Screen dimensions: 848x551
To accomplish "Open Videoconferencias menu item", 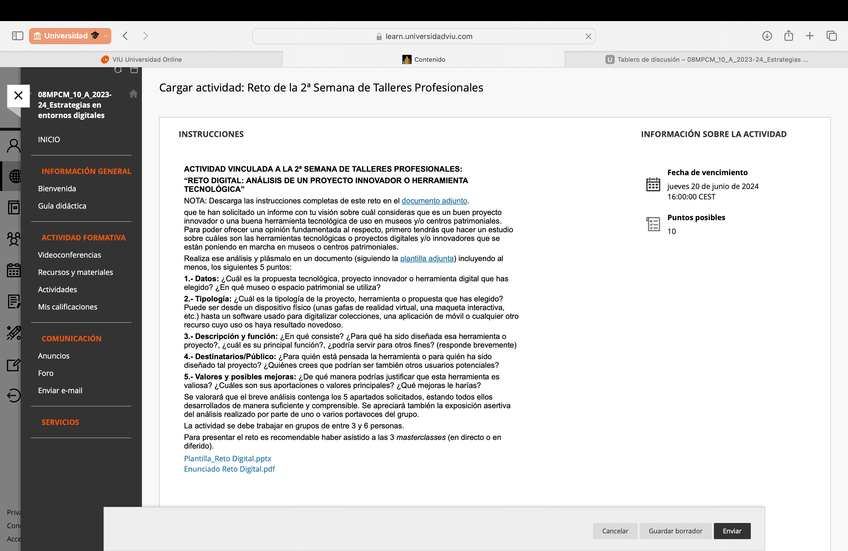I will tap(69, 255).
